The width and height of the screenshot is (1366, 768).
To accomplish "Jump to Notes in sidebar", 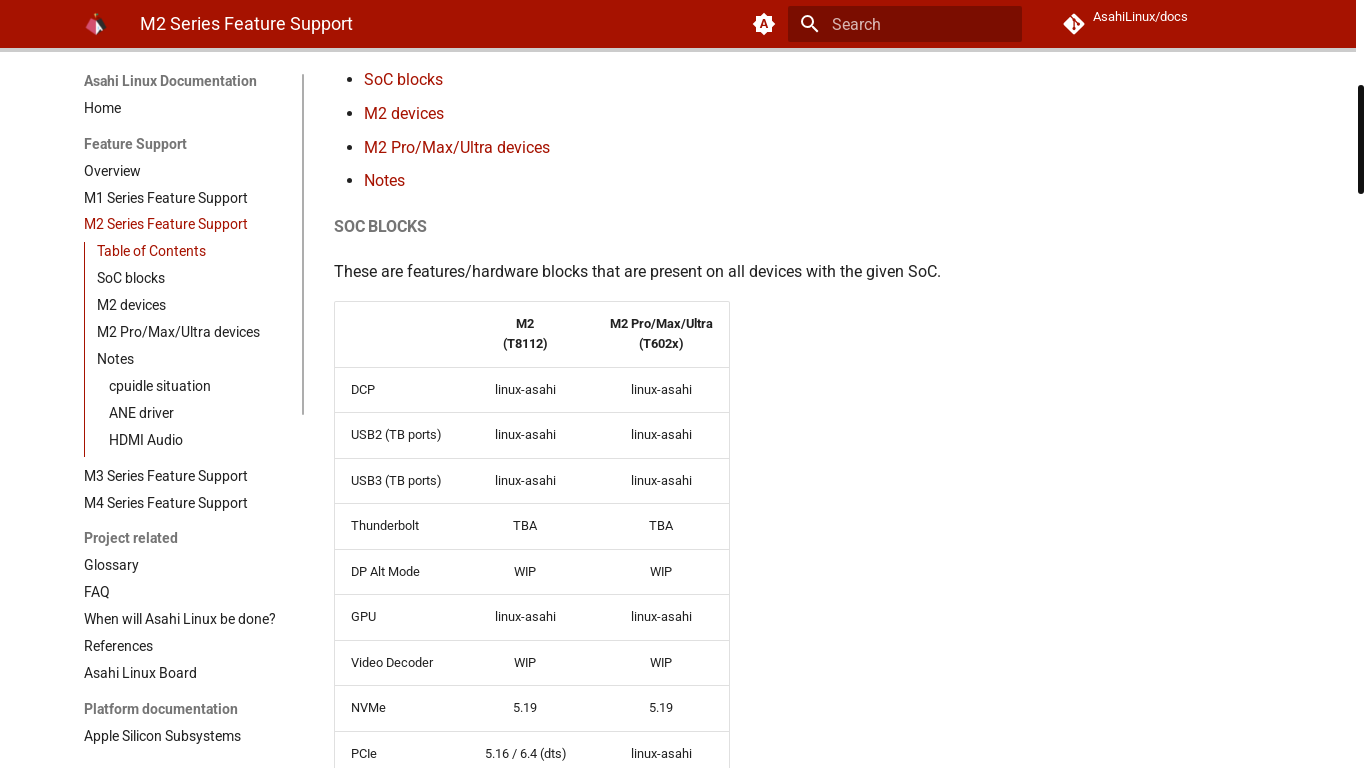I will 115,359.
